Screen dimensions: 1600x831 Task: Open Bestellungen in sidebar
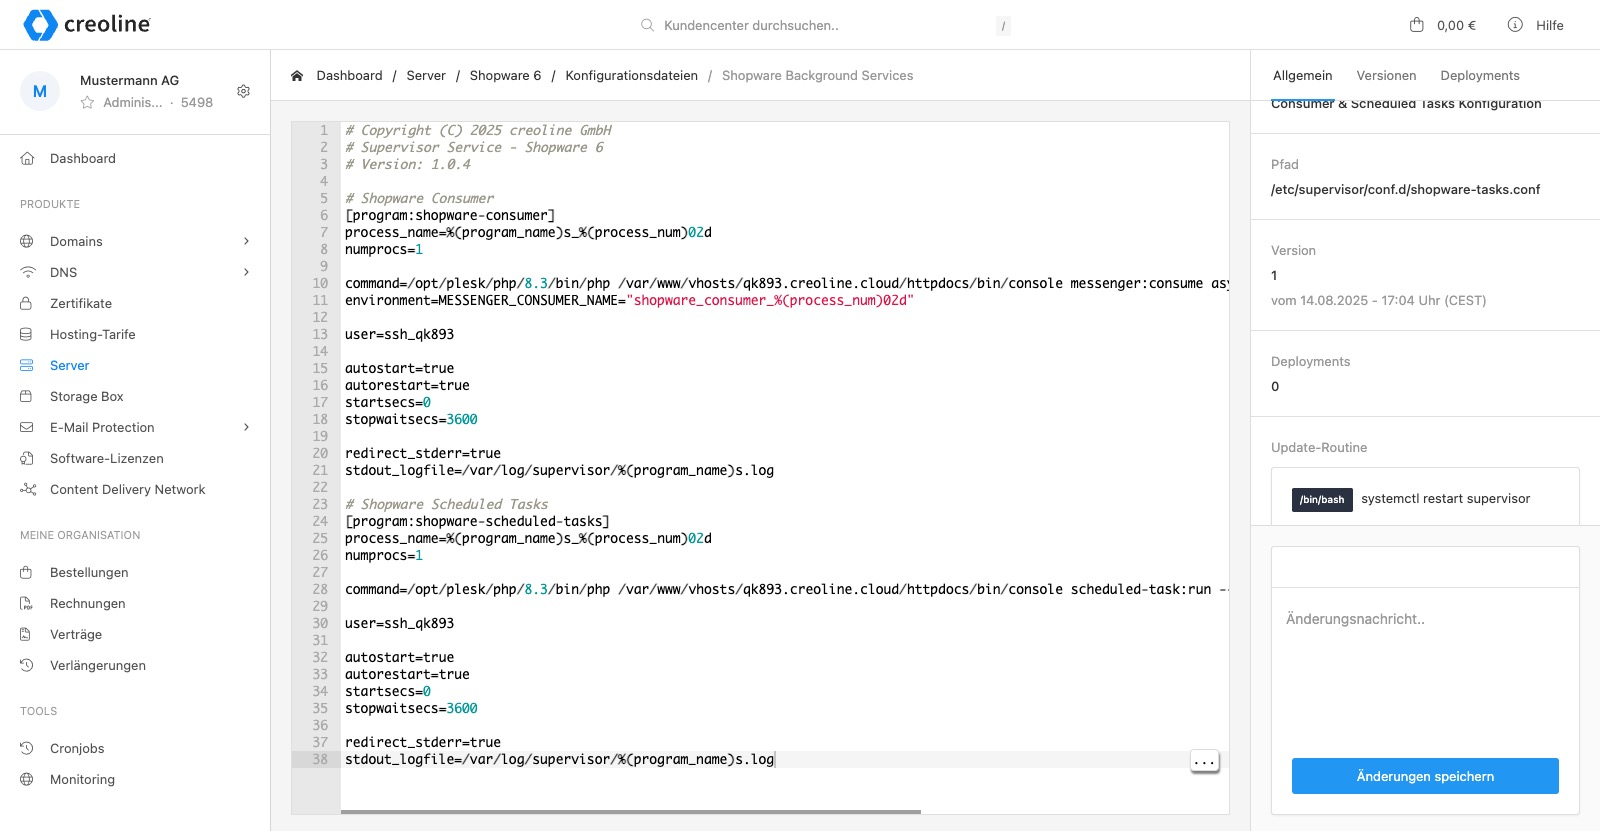point(89,572)
